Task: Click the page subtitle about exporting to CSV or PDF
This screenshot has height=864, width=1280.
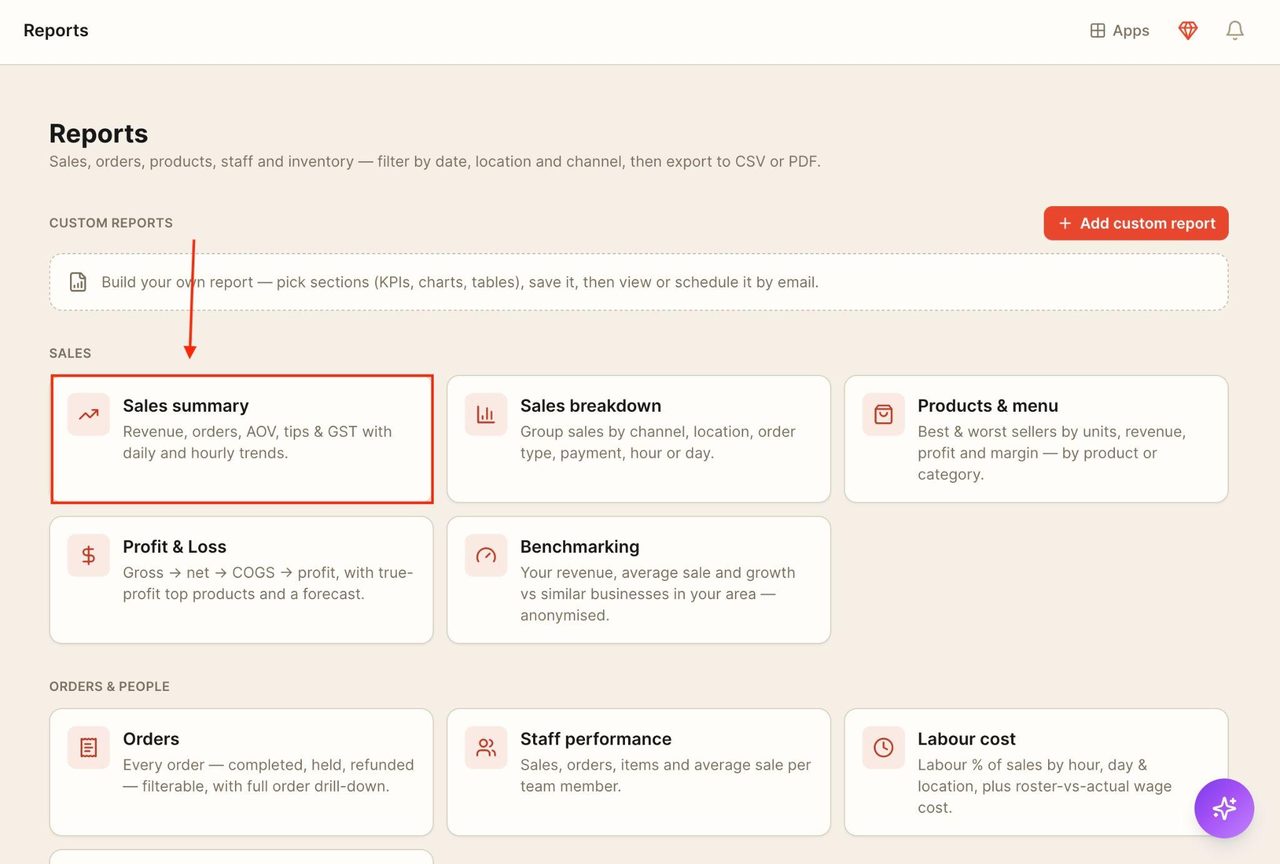Action: 435,161
